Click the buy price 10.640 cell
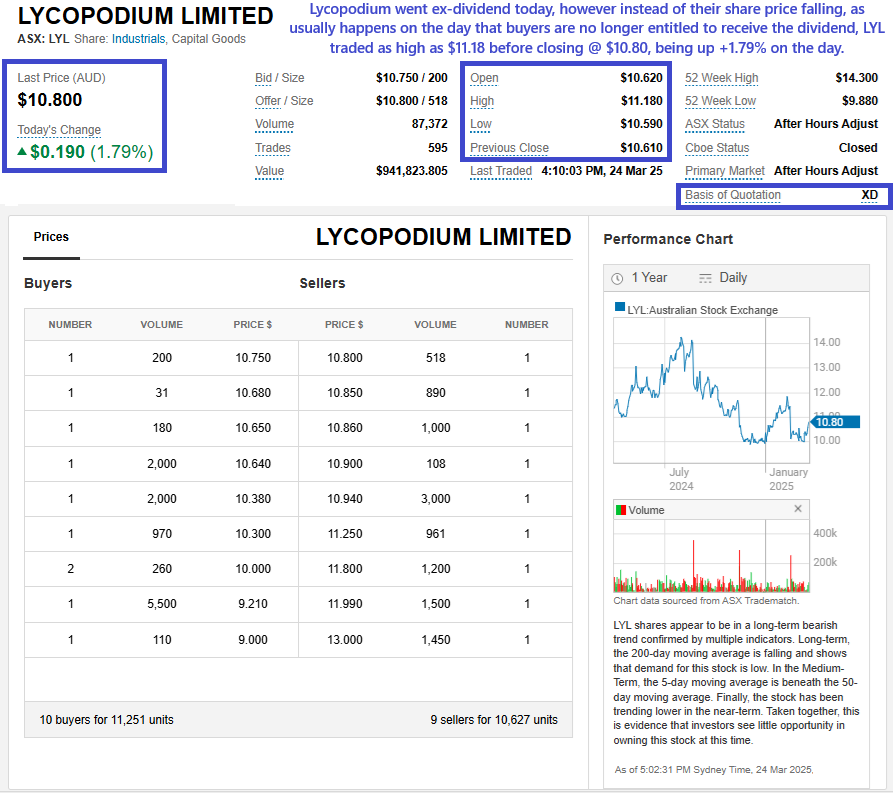 point(253,464)
